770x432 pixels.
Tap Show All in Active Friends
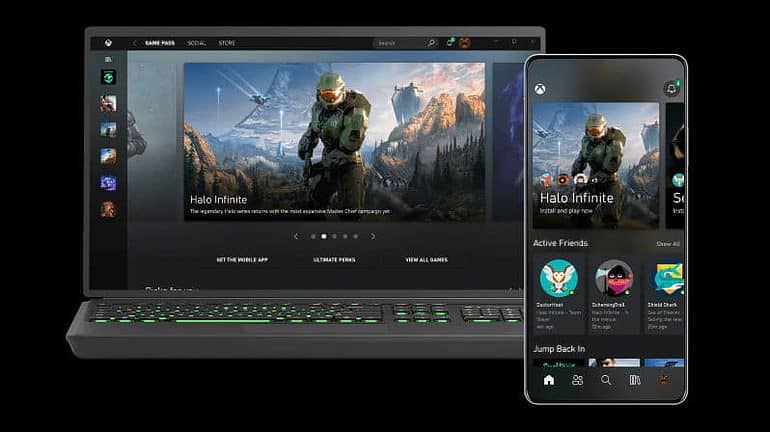[x=668, y=244]
